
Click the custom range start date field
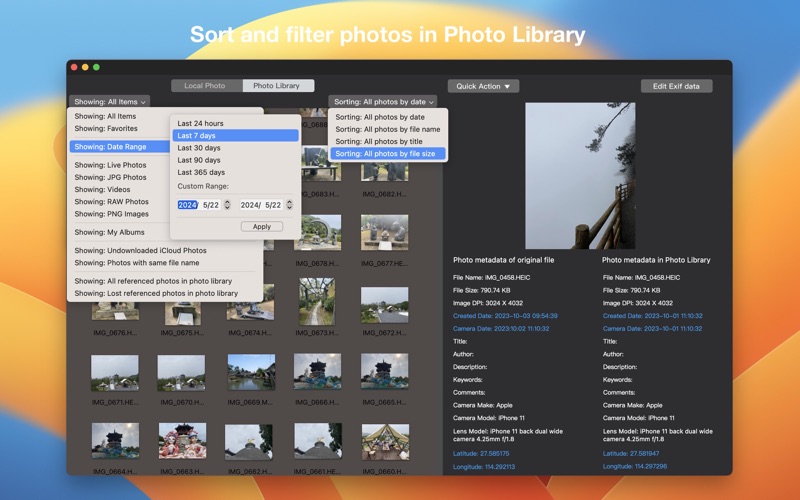[199, 205]
